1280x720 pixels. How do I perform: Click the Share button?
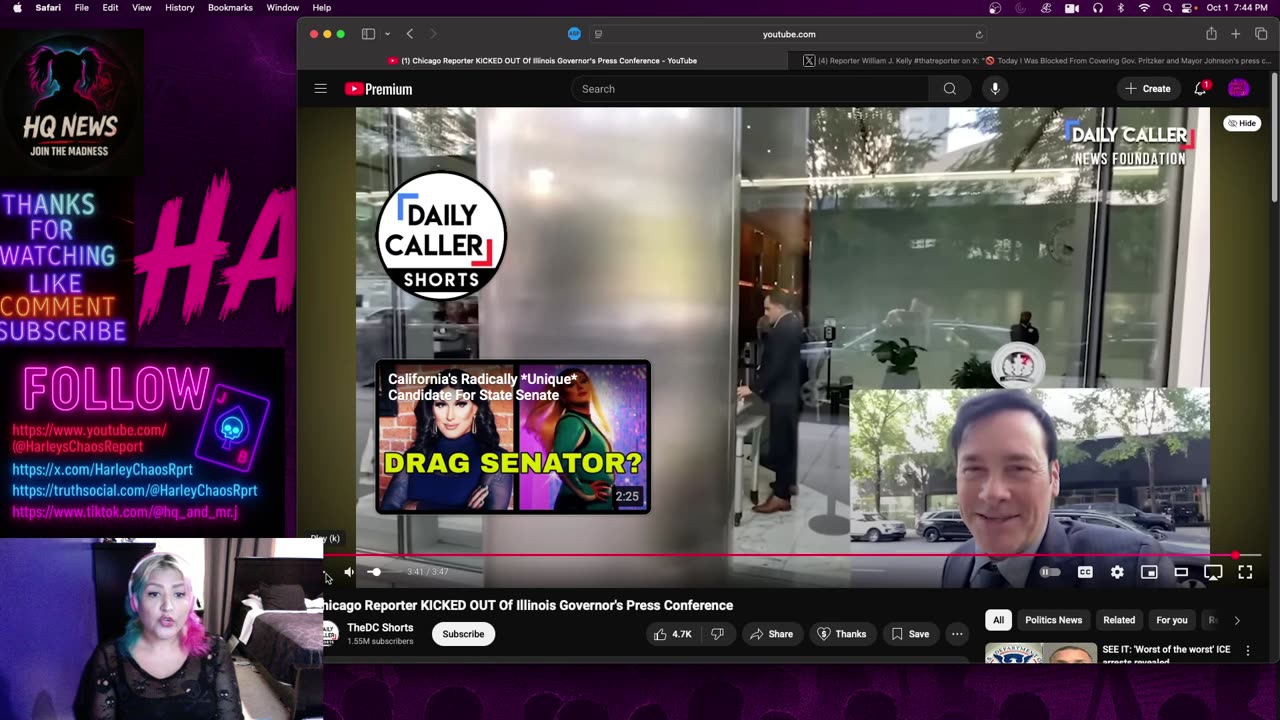click(x=771, y=634)
